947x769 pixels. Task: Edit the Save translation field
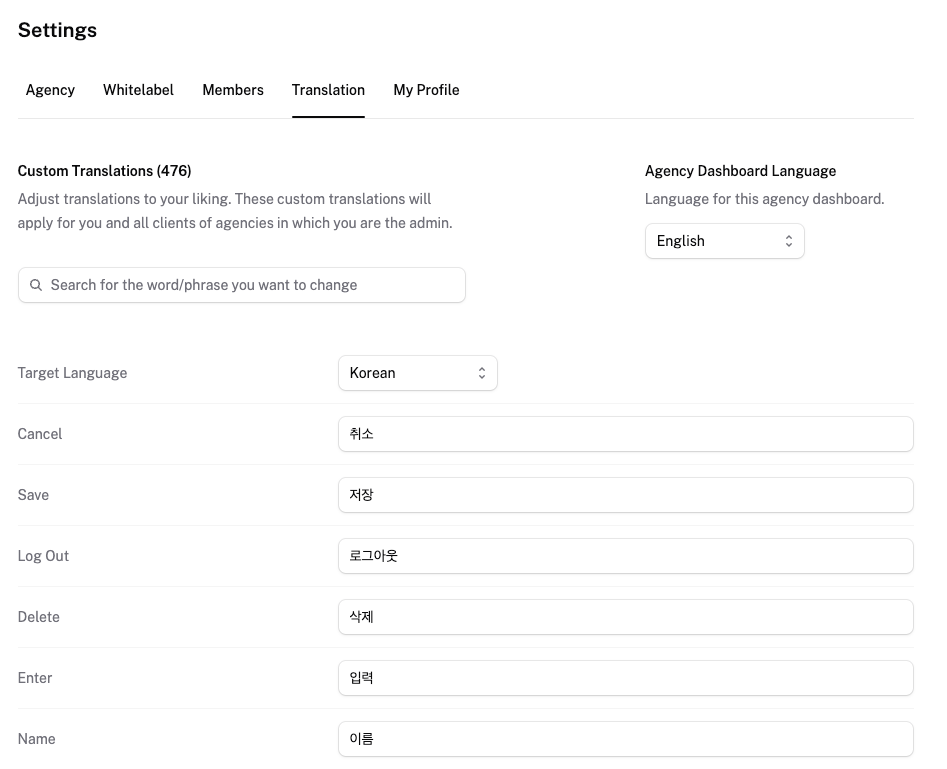pyautogui.click(x=625, y=494)
